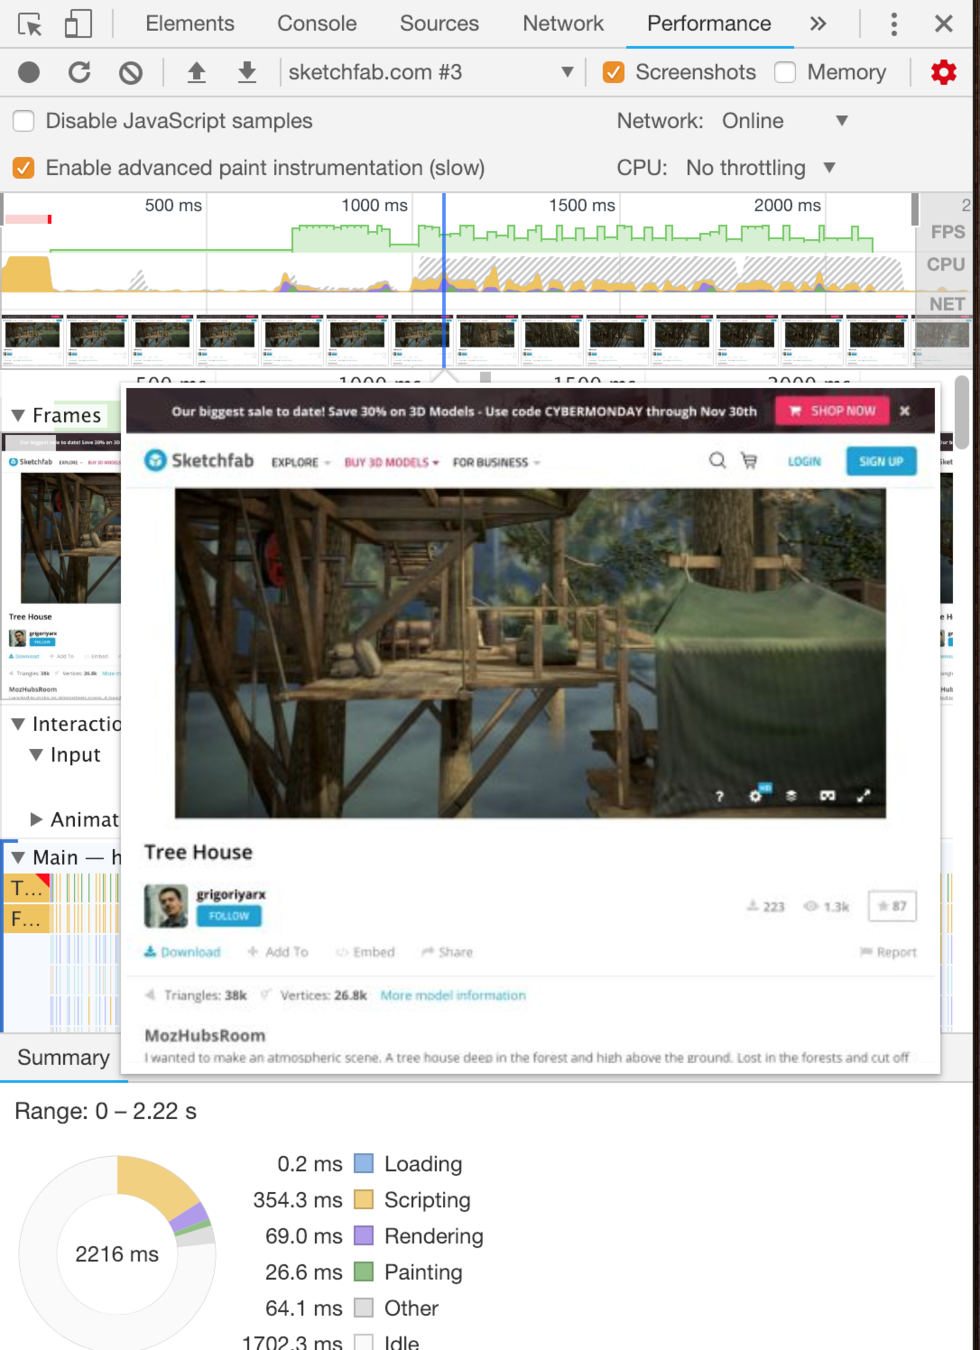Click the reload and profile icon
Screen dimensions: 980x1350
80,72
